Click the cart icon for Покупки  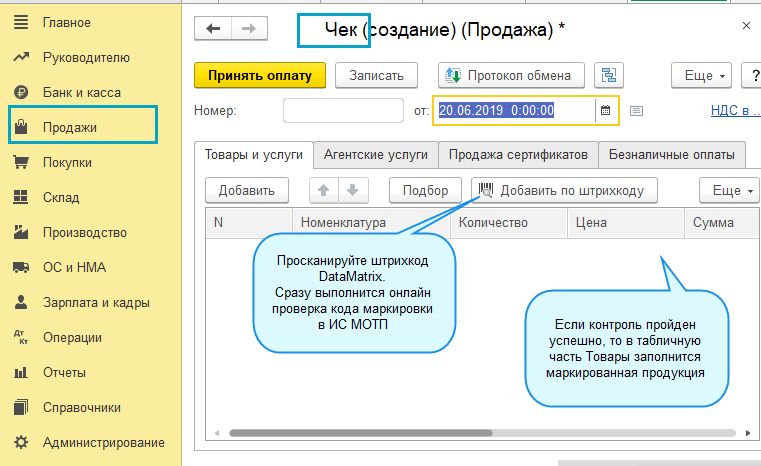(x=21, y=162)
